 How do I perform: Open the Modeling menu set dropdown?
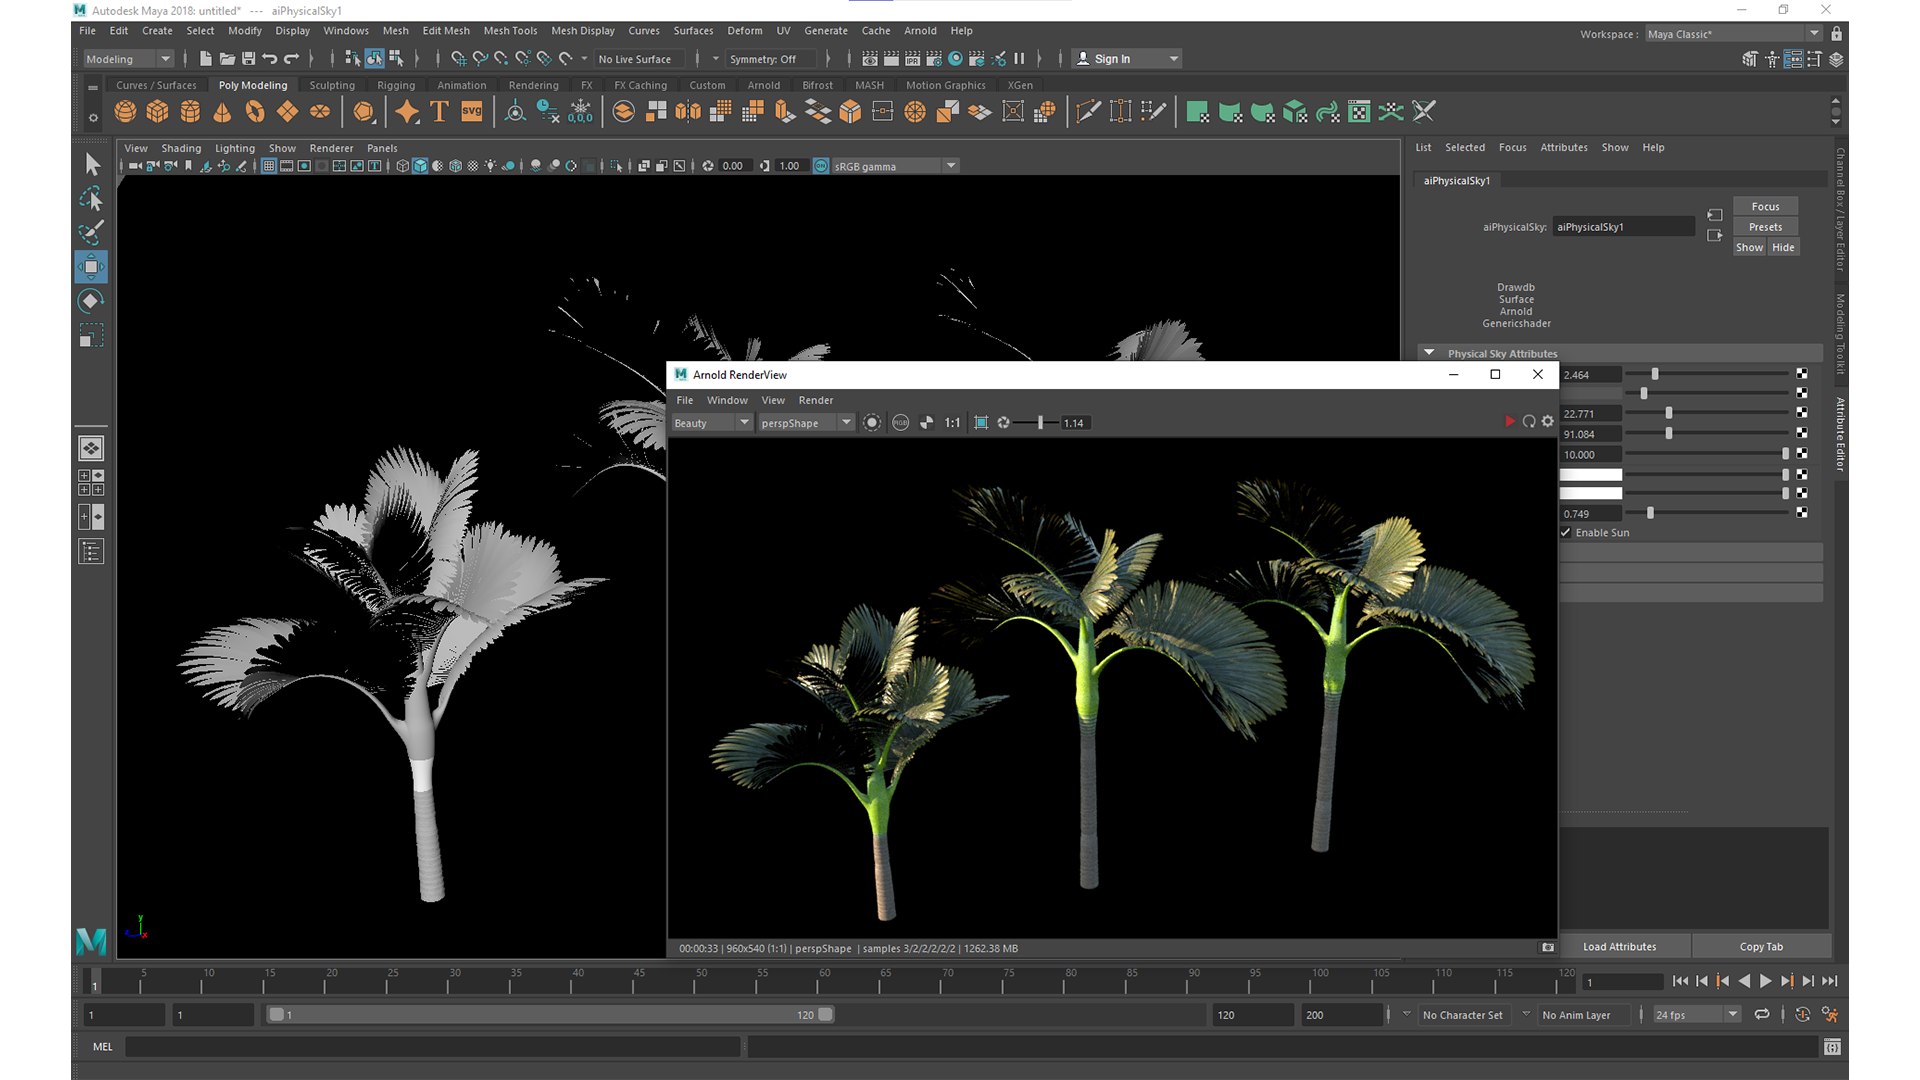129,59
